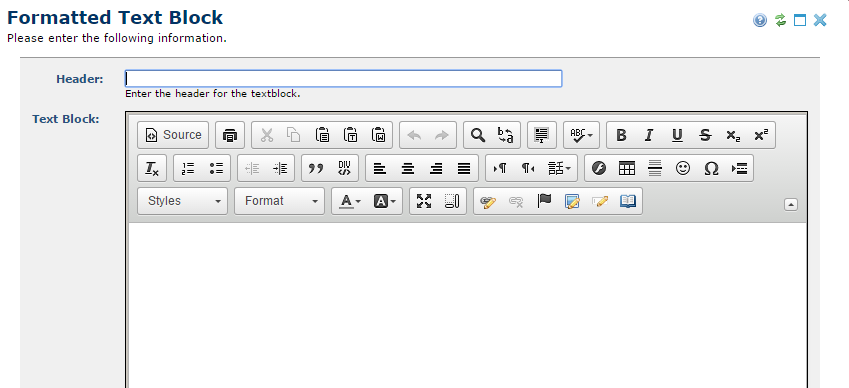Click the Remove Format icon
This screenshot has width=849, height=388.
click(x=152, y=168)
